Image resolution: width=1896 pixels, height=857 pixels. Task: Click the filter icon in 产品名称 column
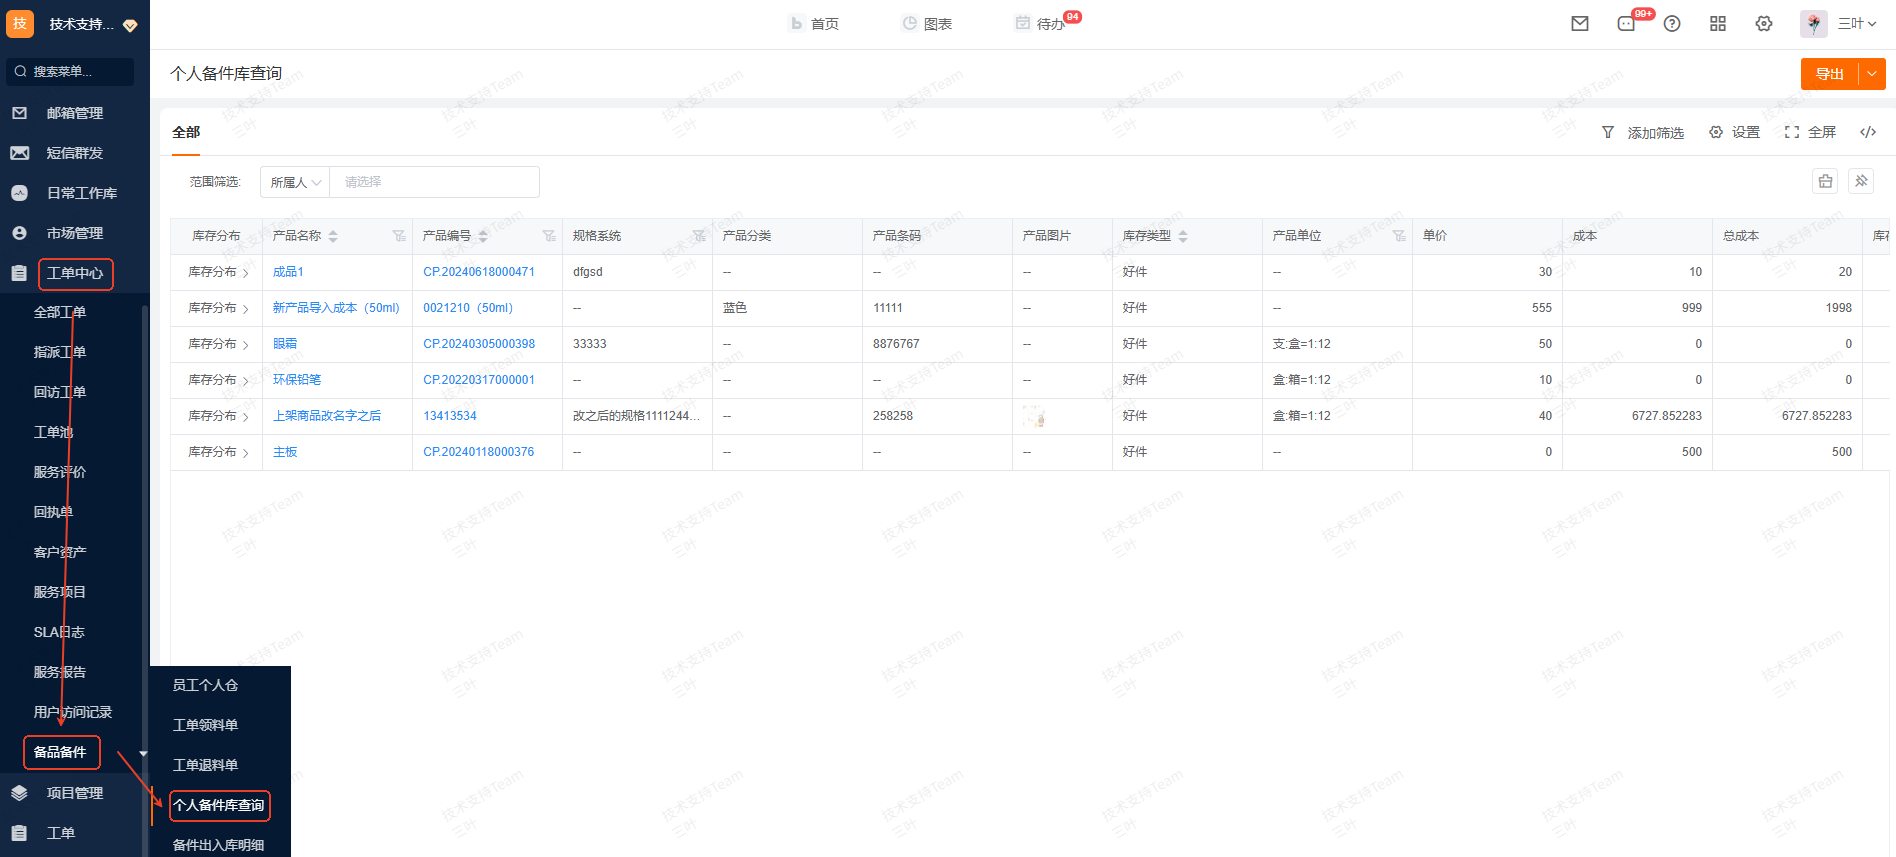point(399,236)
